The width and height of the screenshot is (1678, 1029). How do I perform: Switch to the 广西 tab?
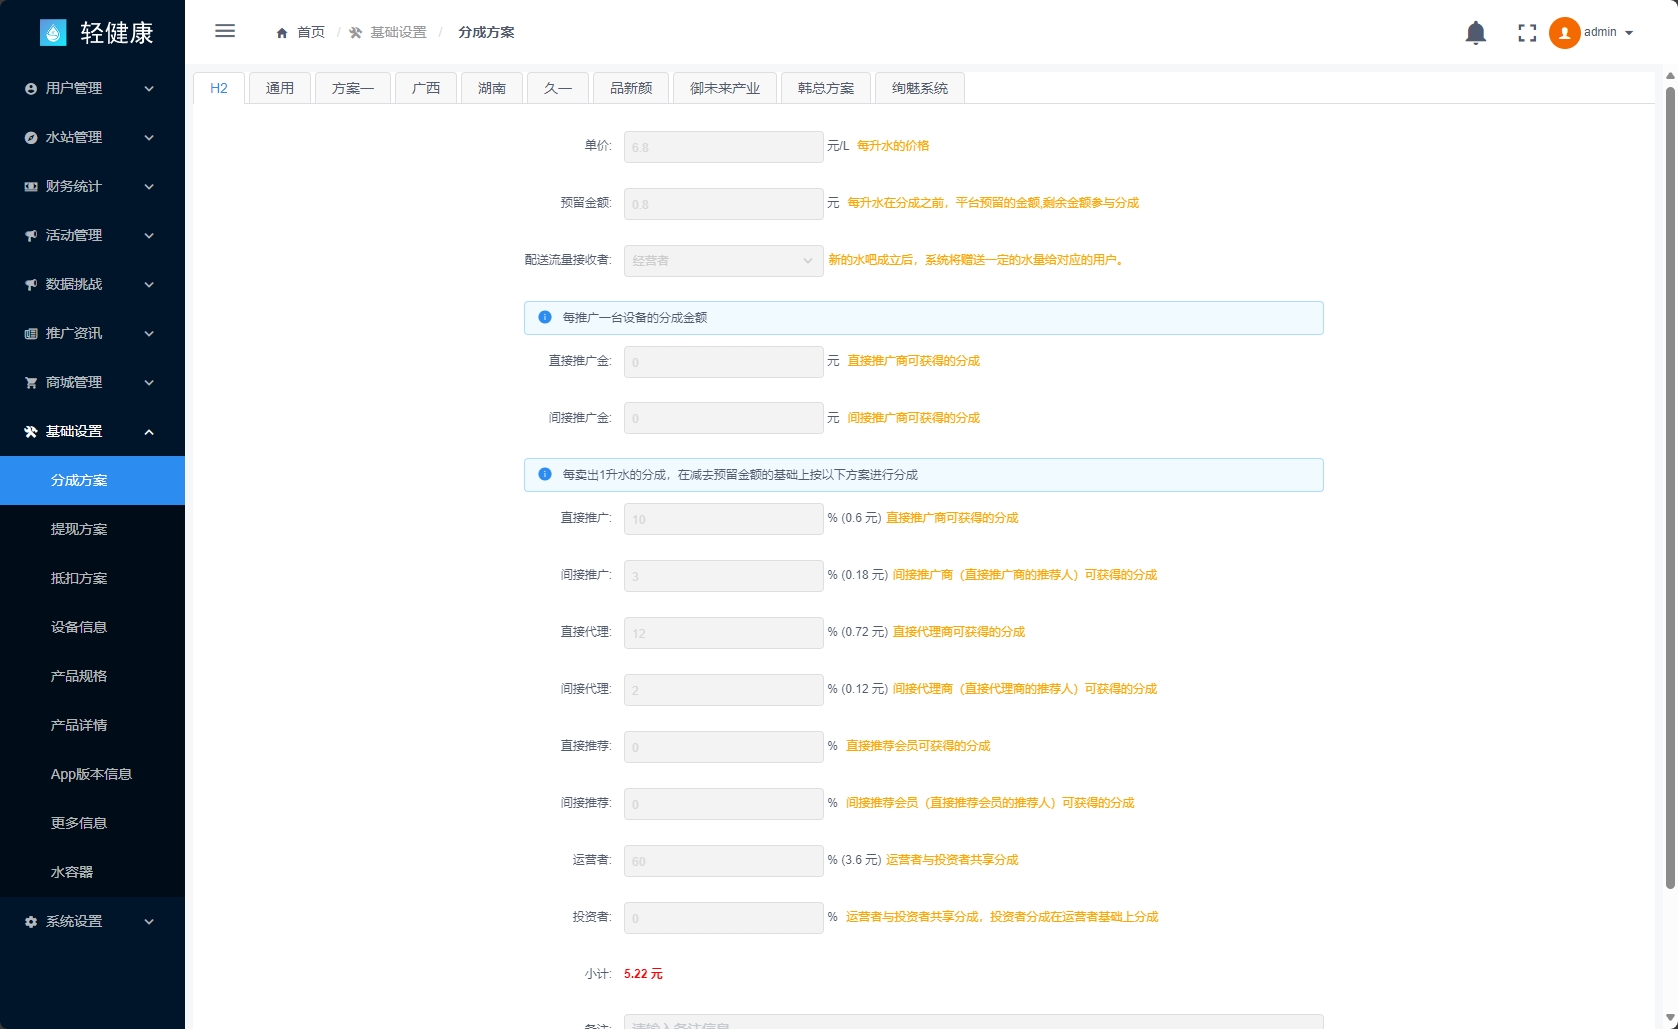click(x=426, y=88)
